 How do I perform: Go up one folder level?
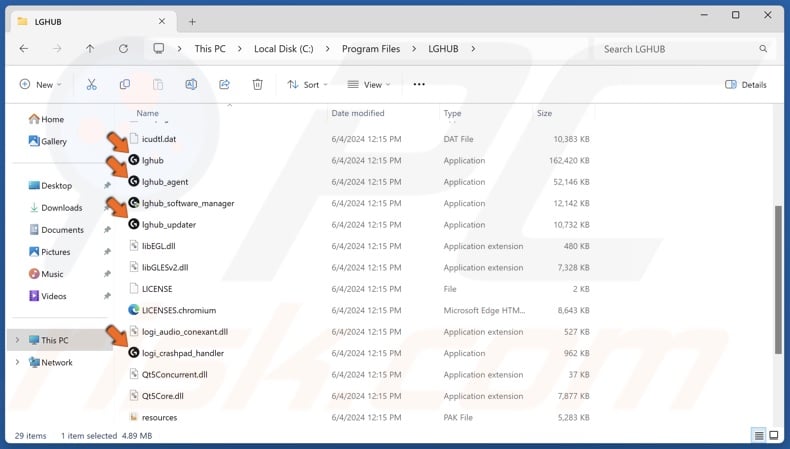[90, 49]
